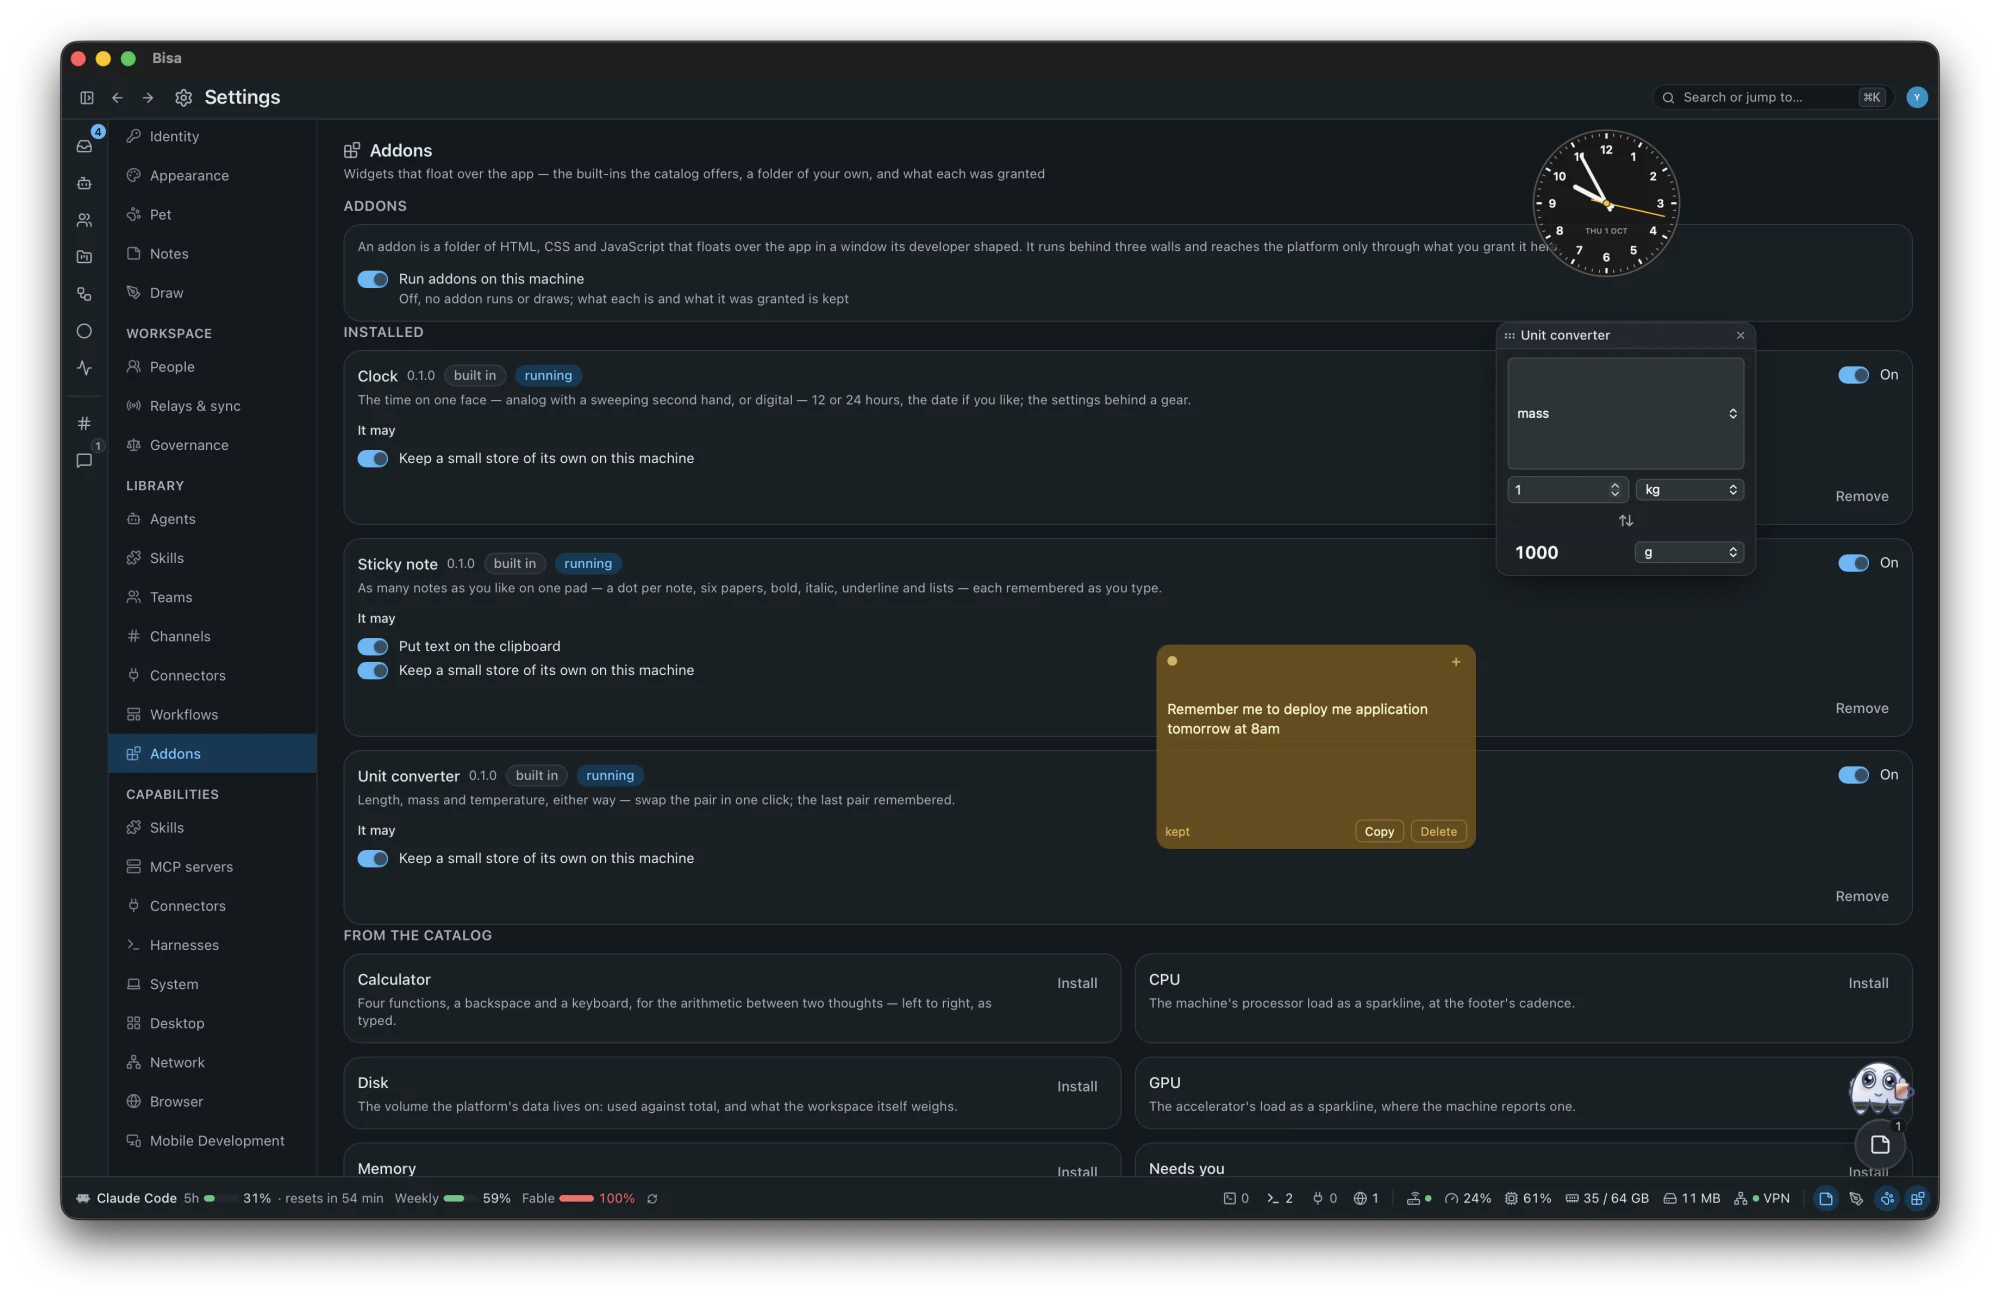2000x1300 pixels.
Task: Open the kg unit dropdown
Action: click(1689, 489)
